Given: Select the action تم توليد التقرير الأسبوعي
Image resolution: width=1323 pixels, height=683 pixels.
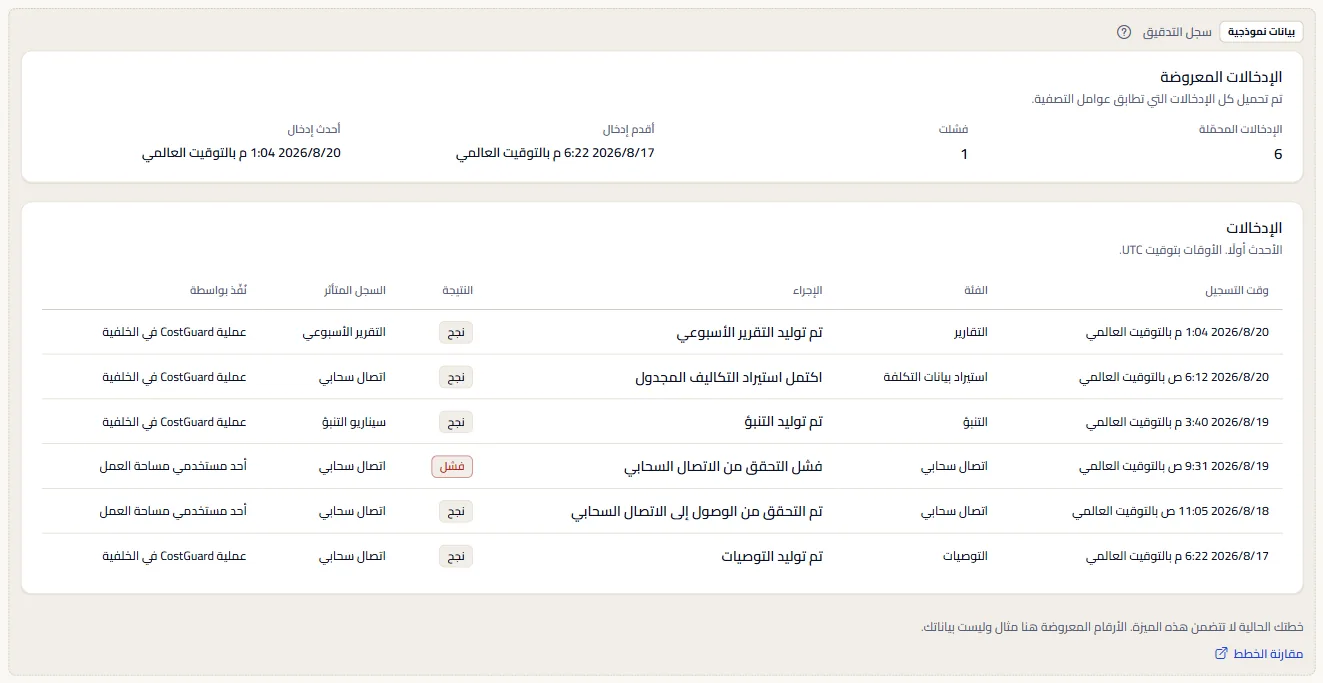Looking at the screenshot, I should coord(749,333).
